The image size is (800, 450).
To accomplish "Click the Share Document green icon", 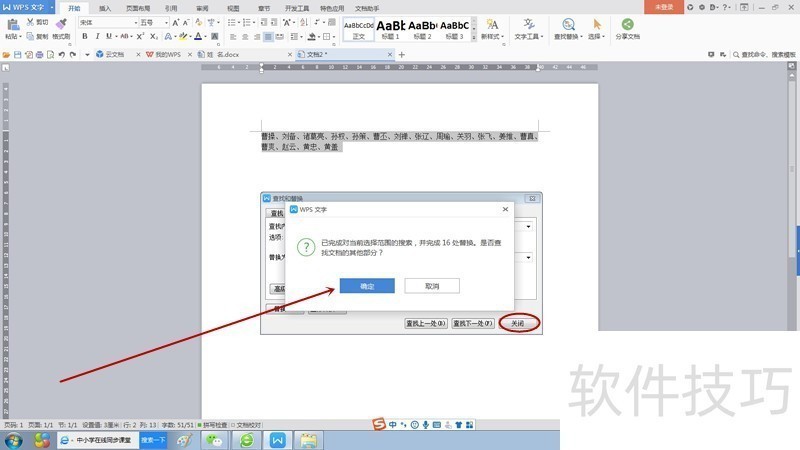I will tap(628, 24).
